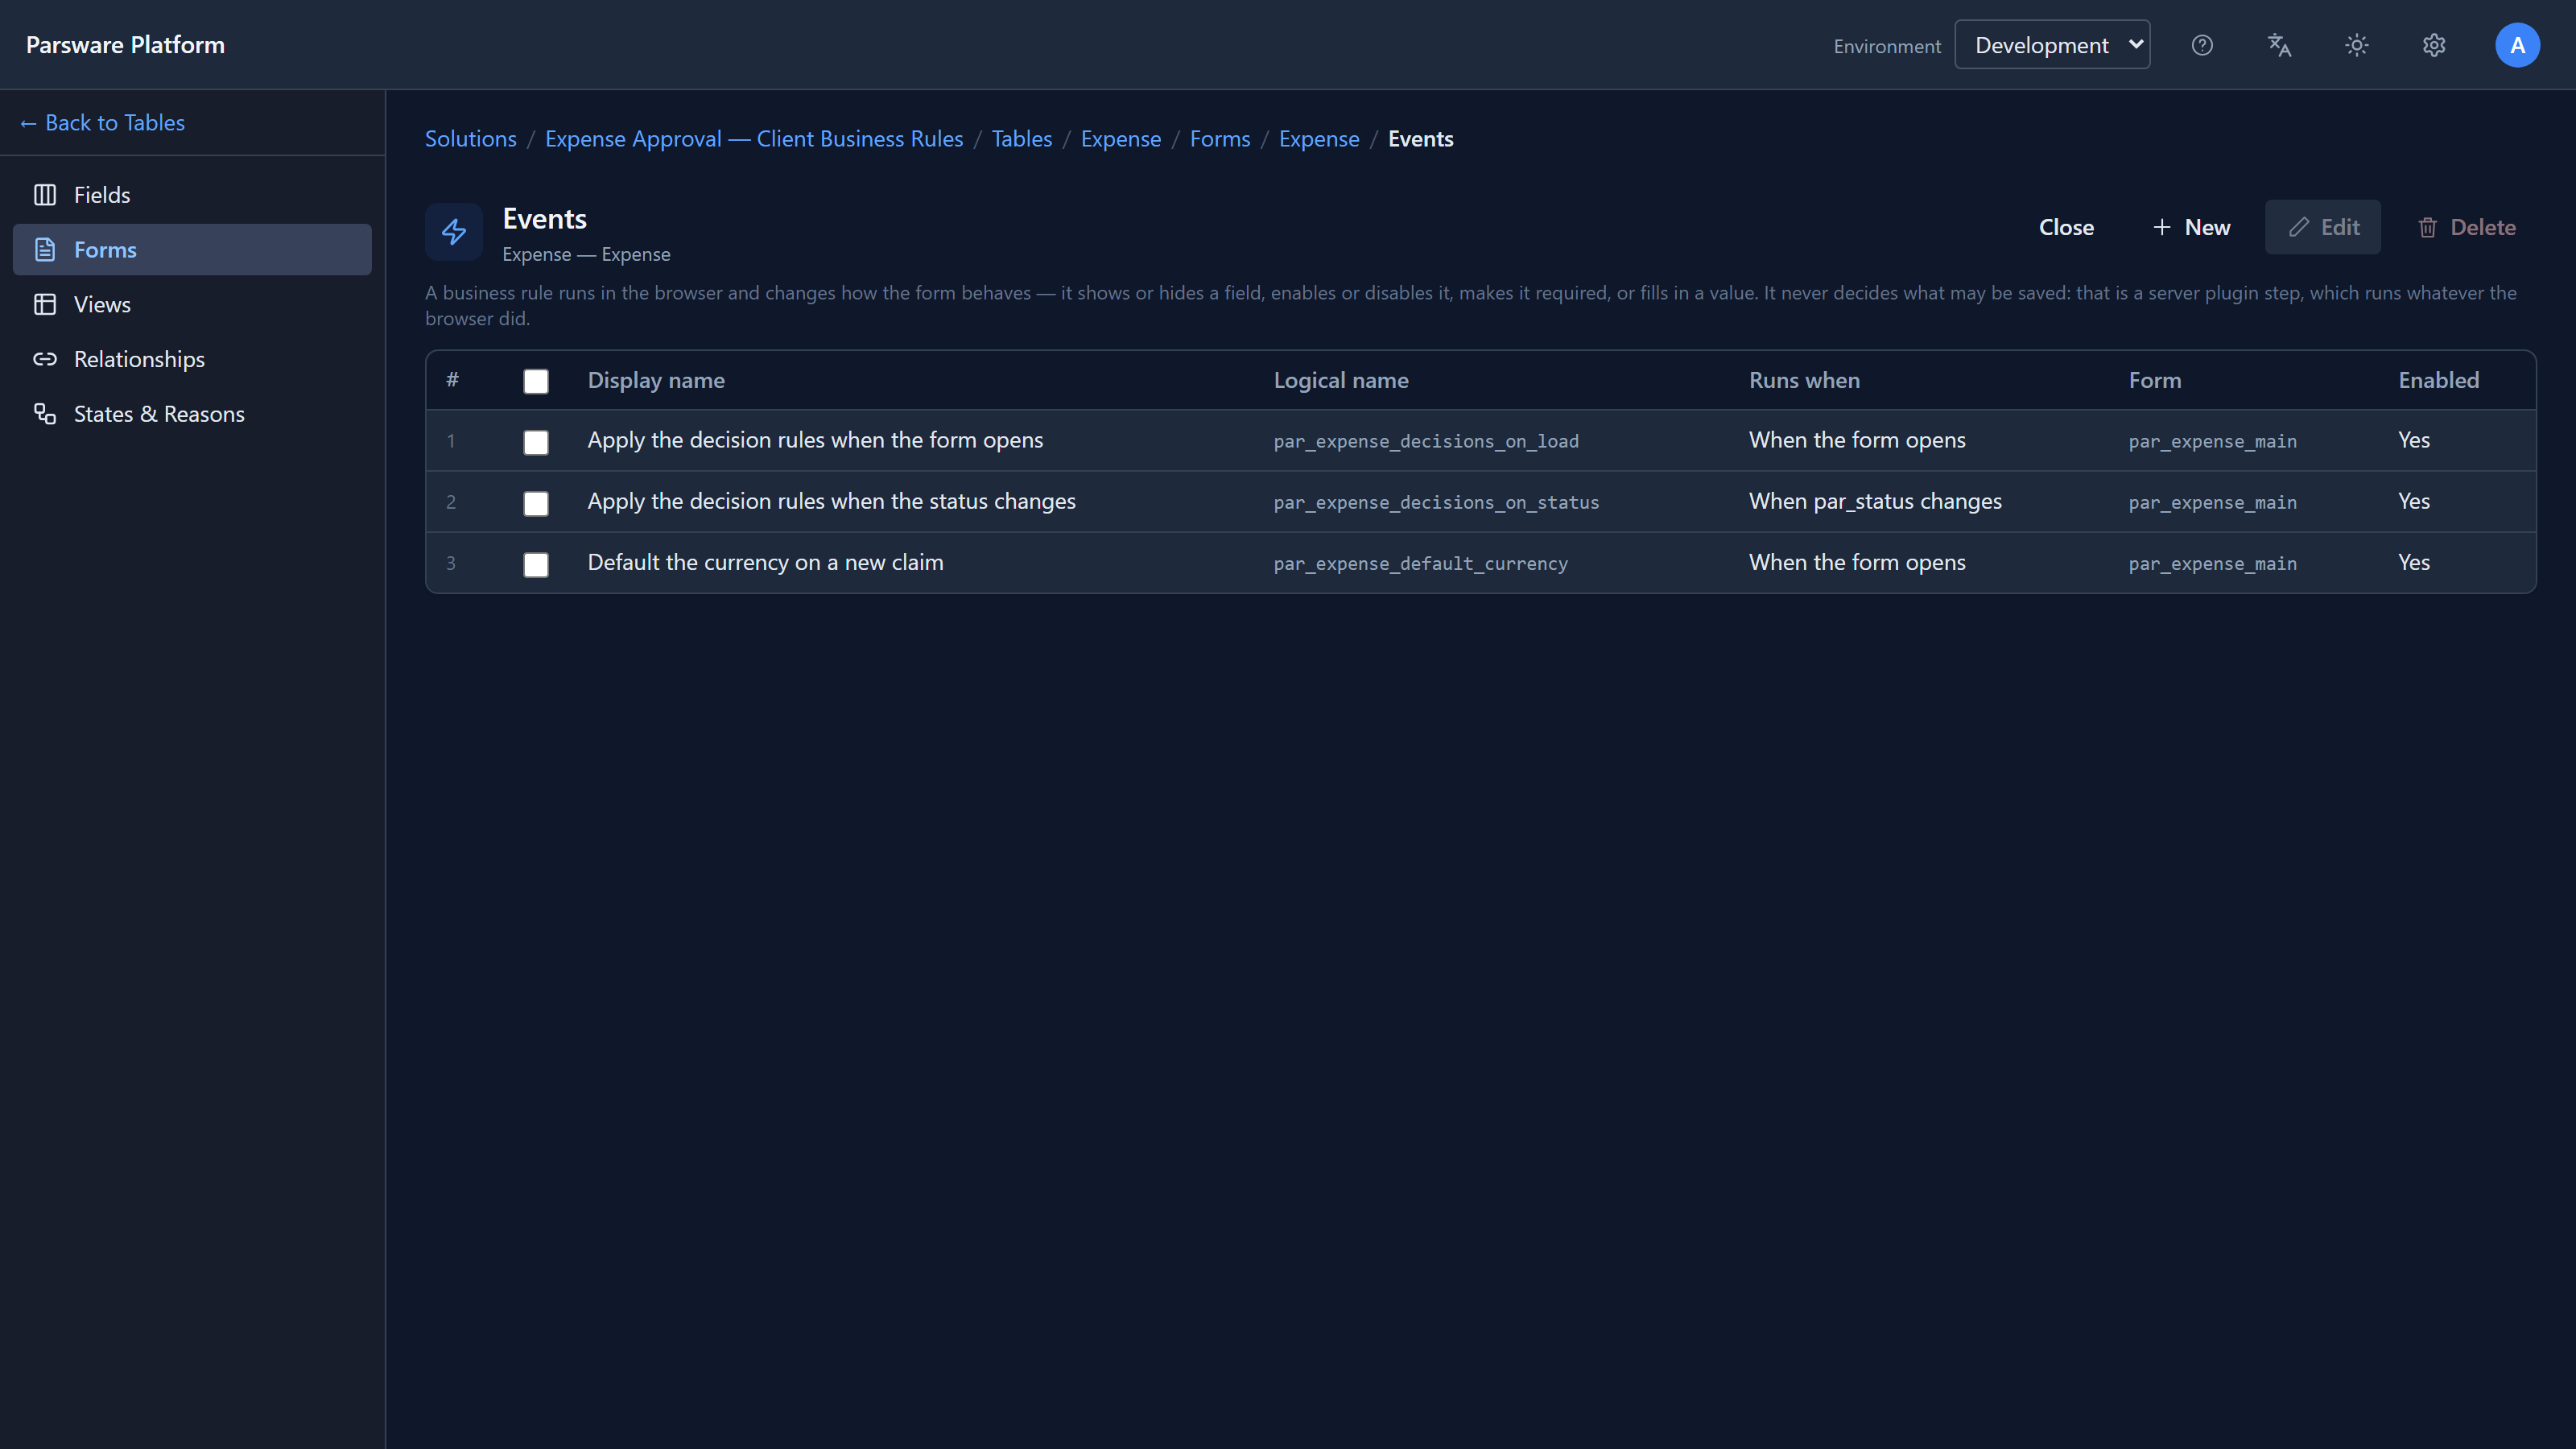Click the Relationships link icon in sidebar
This screenshot has width=2576, height=1449.
point(45,359)
